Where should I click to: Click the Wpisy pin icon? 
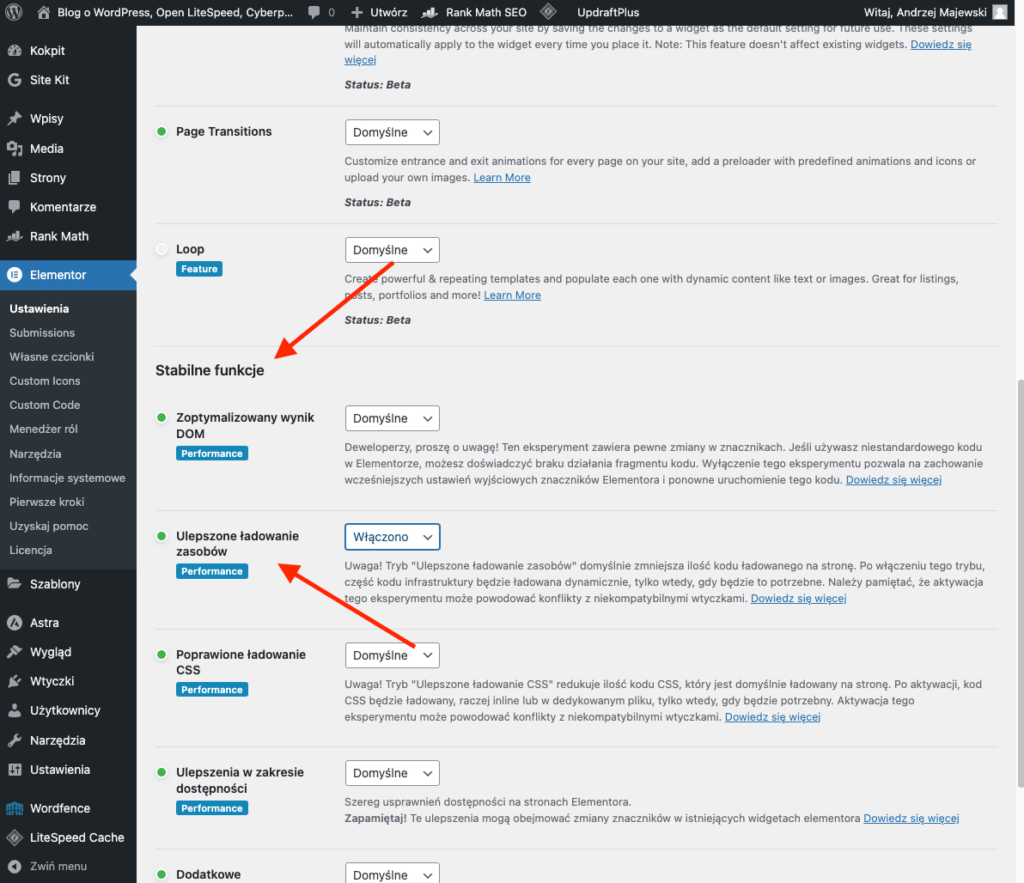14,119
